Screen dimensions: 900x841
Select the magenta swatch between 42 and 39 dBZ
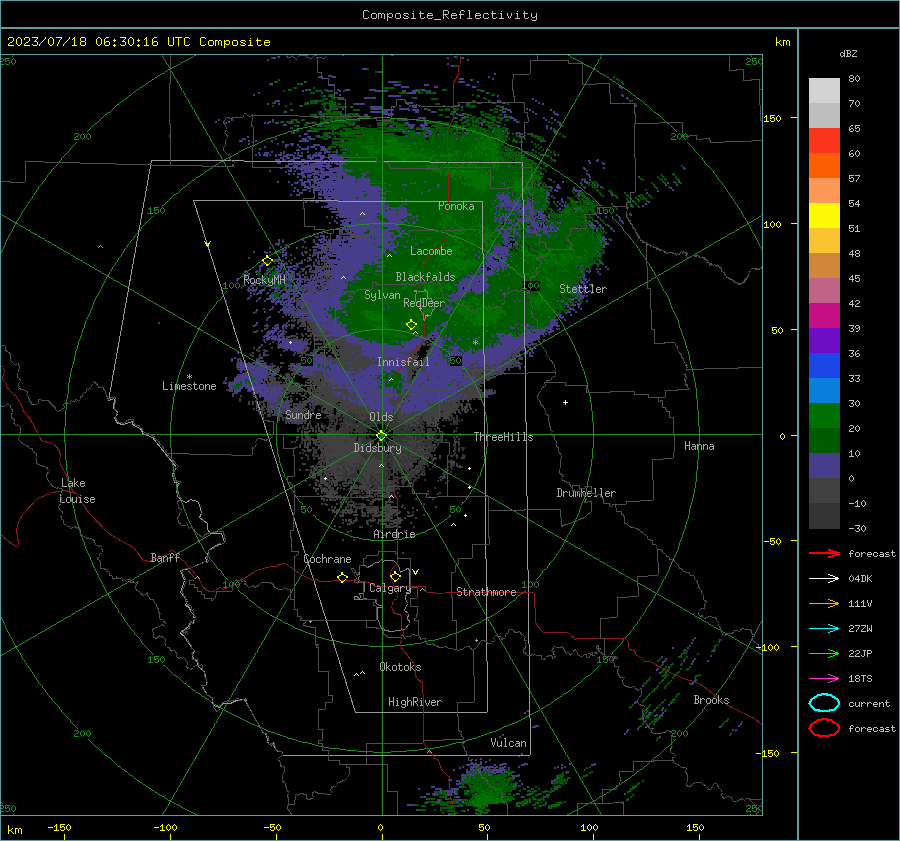pos(824,315)
